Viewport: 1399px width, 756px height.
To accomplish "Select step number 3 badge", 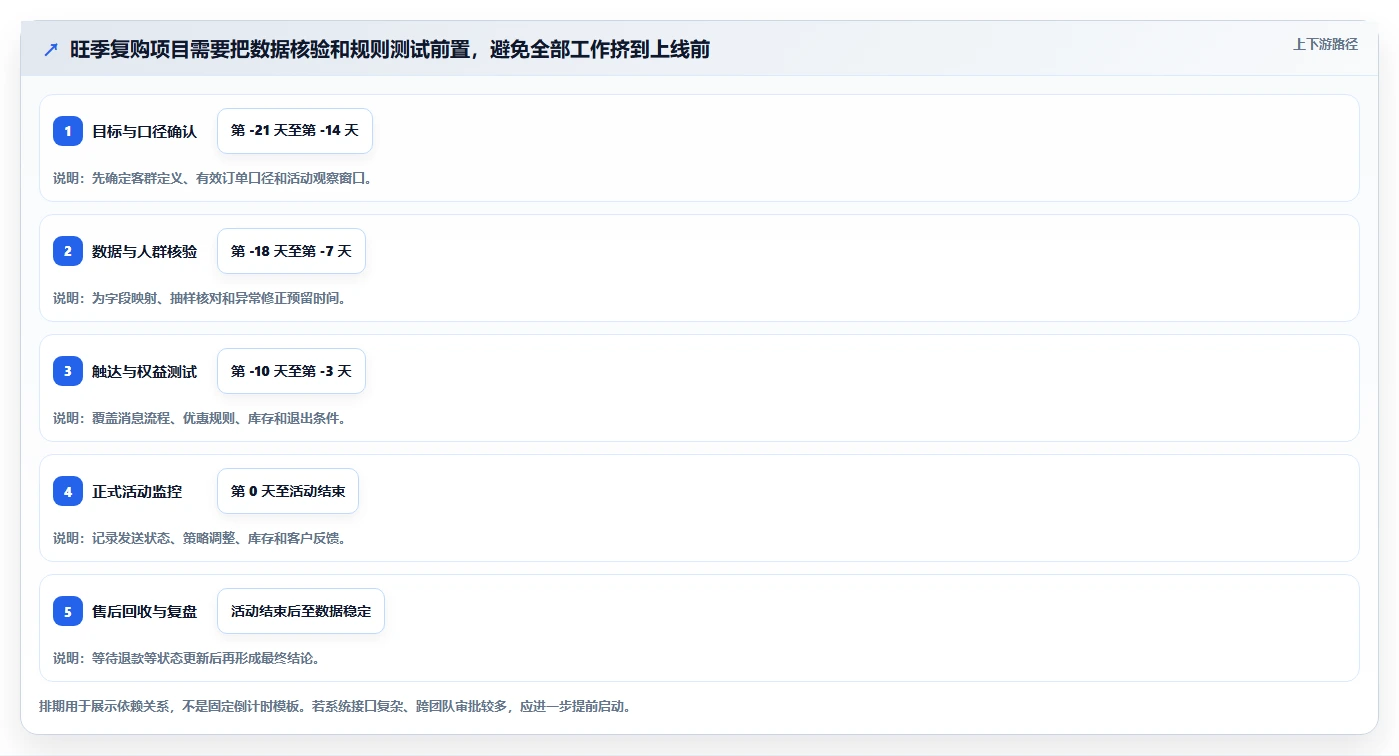I will [x=68, y=371].
